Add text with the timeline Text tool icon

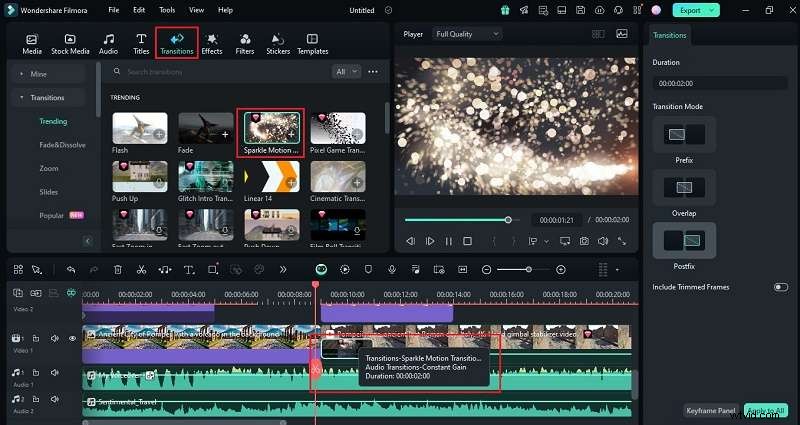click(x=189, y=270)
